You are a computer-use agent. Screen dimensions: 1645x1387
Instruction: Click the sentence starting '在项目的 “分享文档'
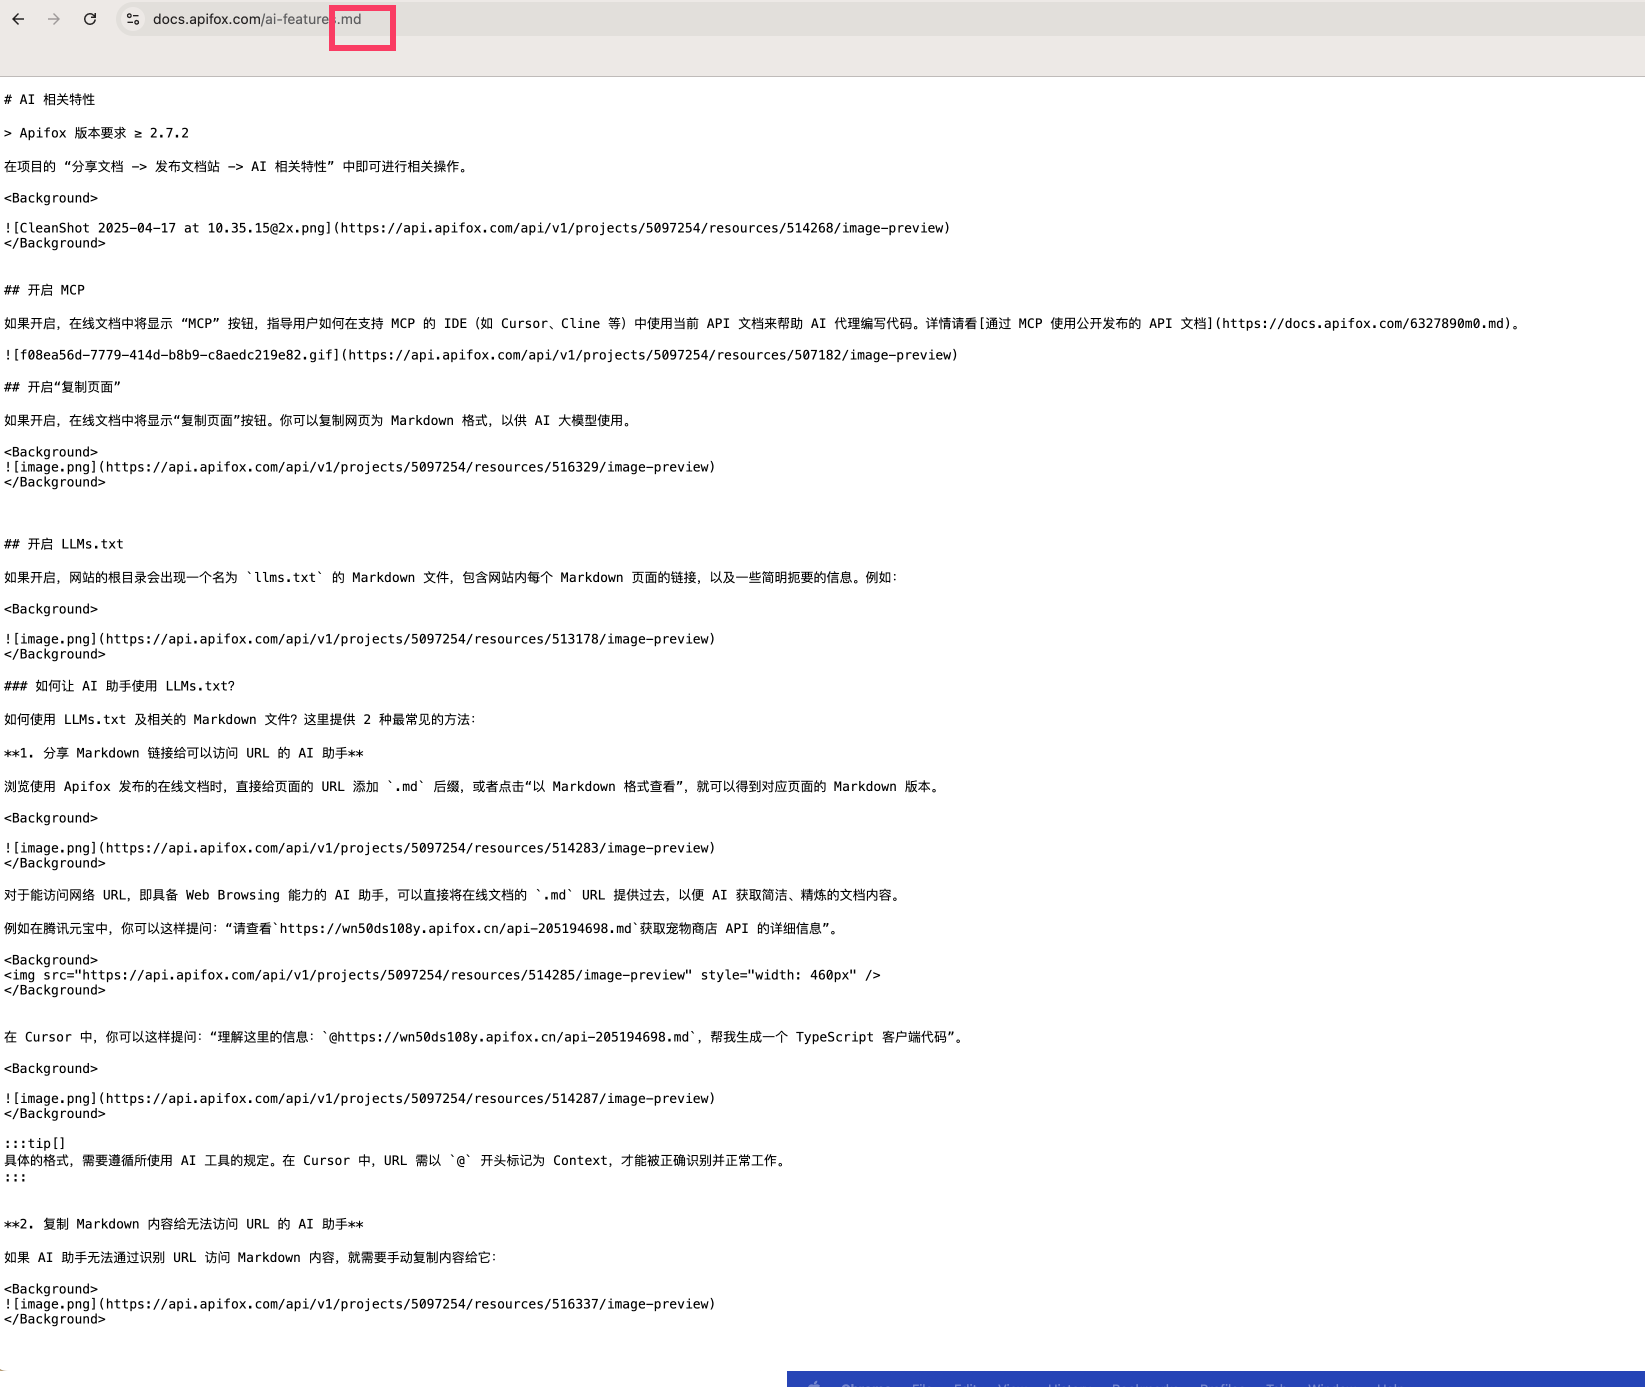[x=237, y=167]
